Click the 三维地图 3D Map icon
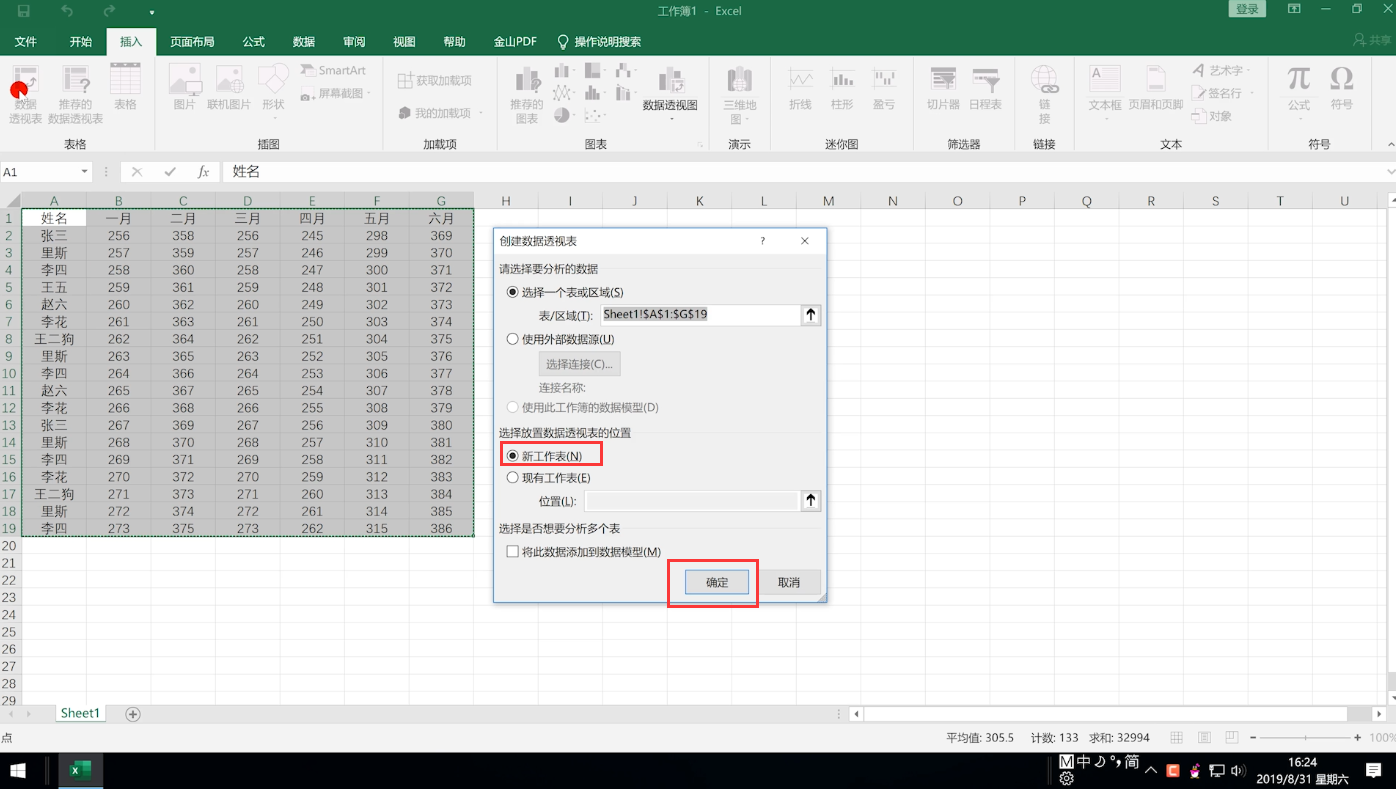 (x=740, y=95)
